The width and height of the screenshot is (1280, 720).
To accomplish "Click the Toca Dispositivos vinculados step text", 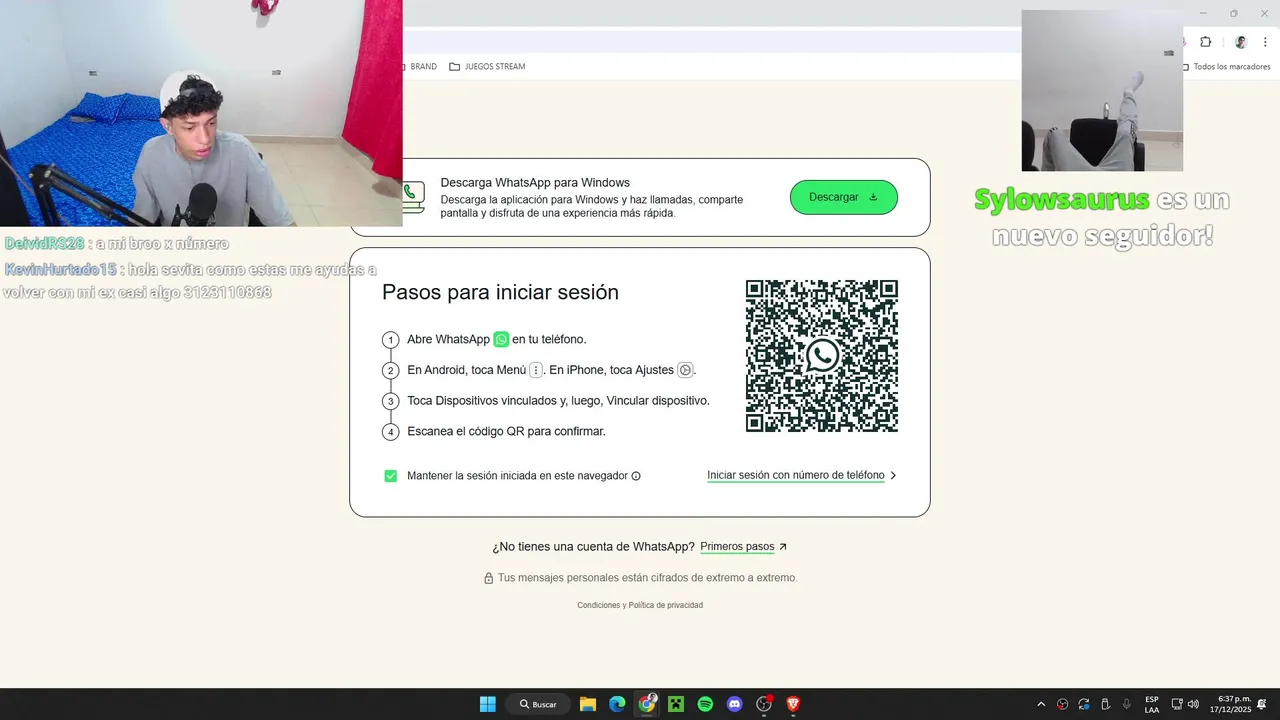I will [558, 401].
